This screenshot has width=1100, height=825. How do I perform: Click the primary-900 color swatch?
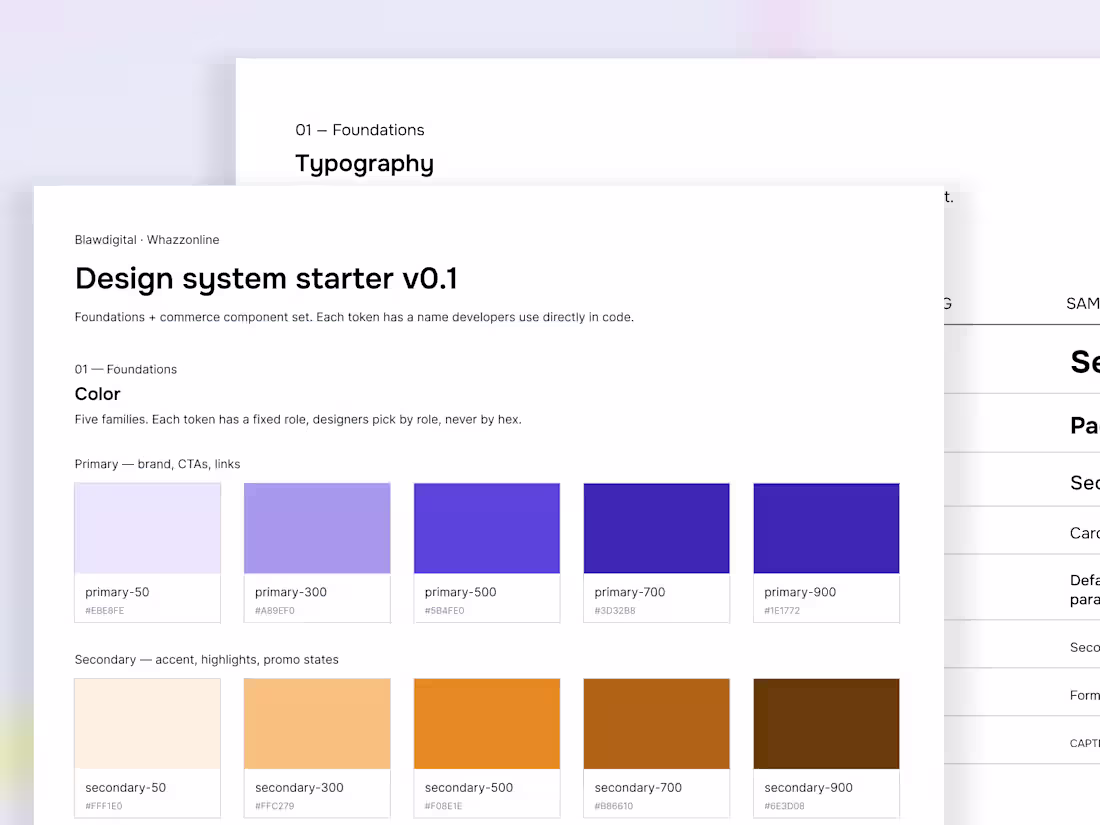[826, 528]
